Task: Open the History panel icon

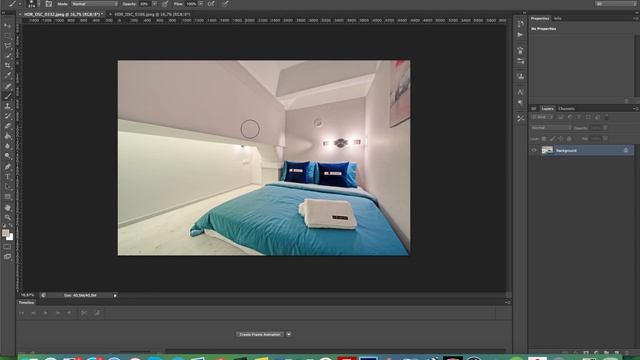Action: [x=520, y=24]
